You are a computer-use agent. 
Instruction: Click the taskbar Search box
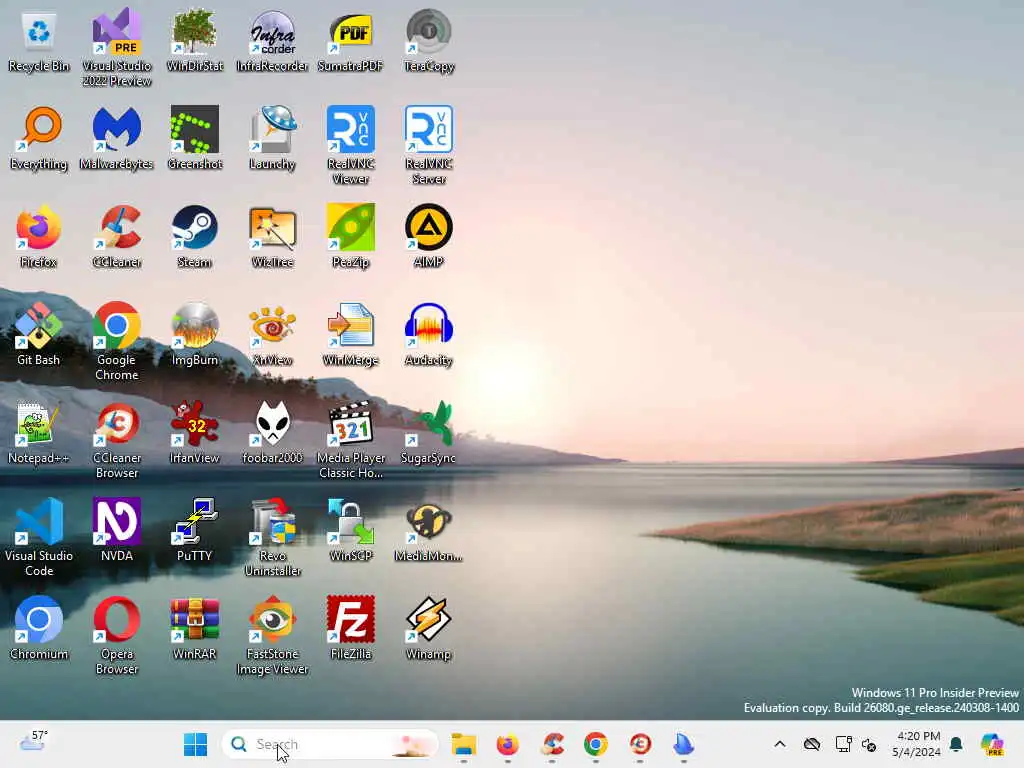pyautogui.click(x=330, y=744)
